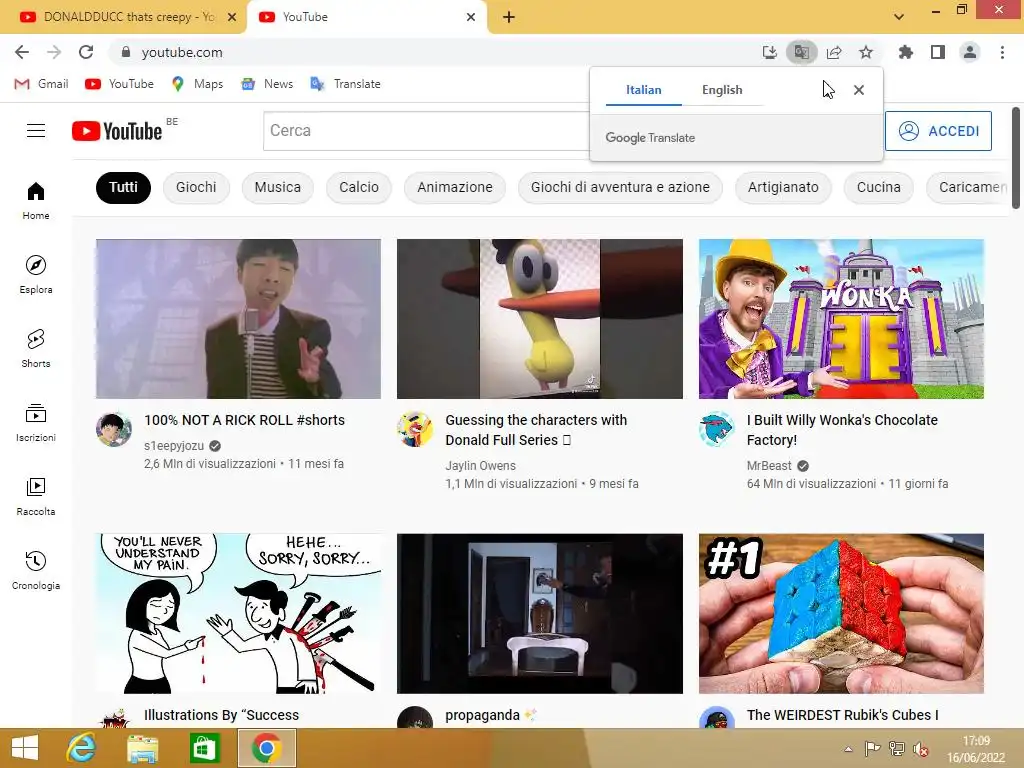Open the Windows Store from the taskbar
Image resolution: width=1024 pixels, height=768 pixels.
pos(204,748)
